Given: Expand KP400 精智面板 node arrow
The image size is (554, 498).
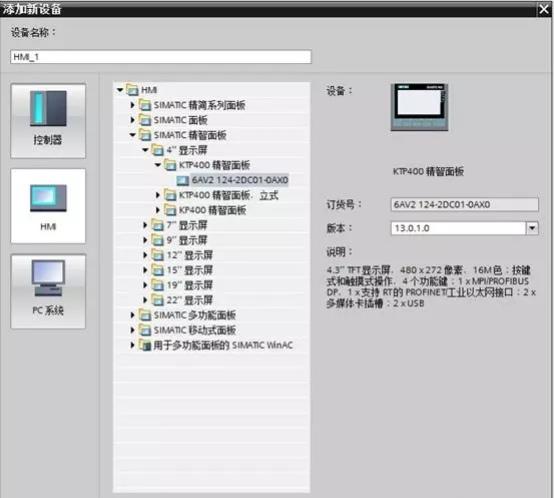Looking at the screenshot, I should click(x=158, y=210).
